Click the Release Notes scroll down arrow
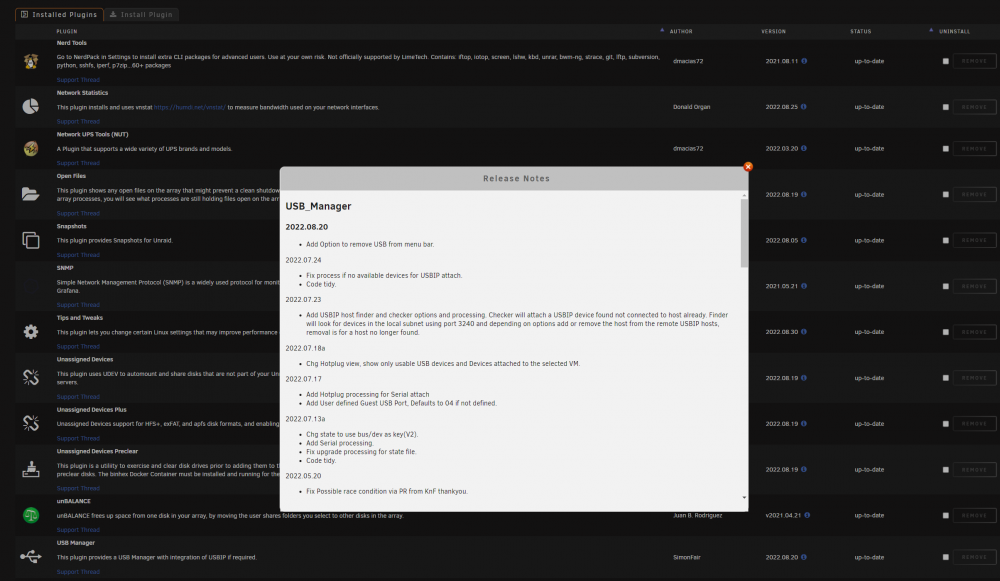 tap(744, 497)
